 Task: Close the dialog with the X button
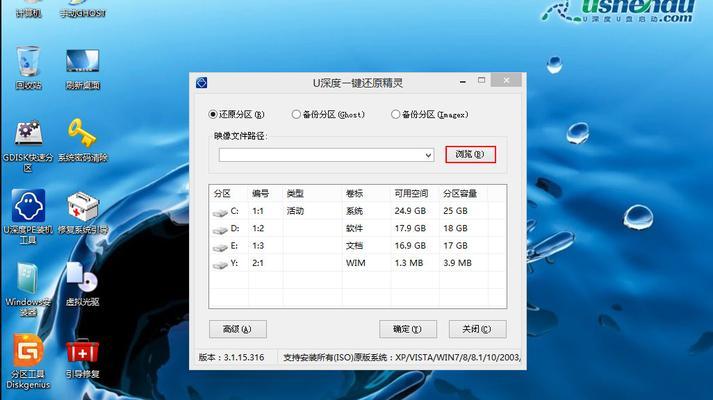pos(506,80)
